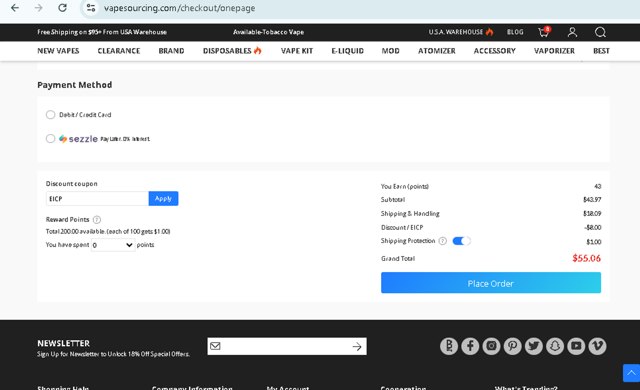The width and height of the screenshot is (640, 390).
Task: Open the BLOG link
Action: [515, 32]
